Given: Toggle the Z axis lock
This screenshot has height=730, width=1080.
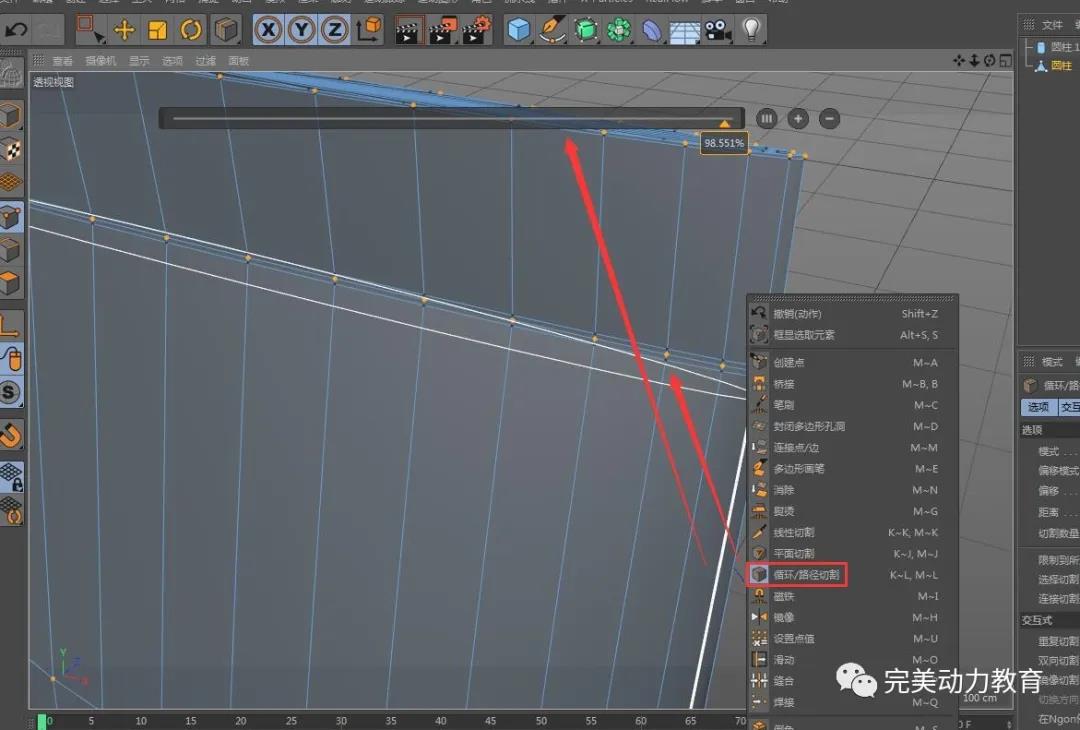Looking at the screenshot, I should coord(335,29).
